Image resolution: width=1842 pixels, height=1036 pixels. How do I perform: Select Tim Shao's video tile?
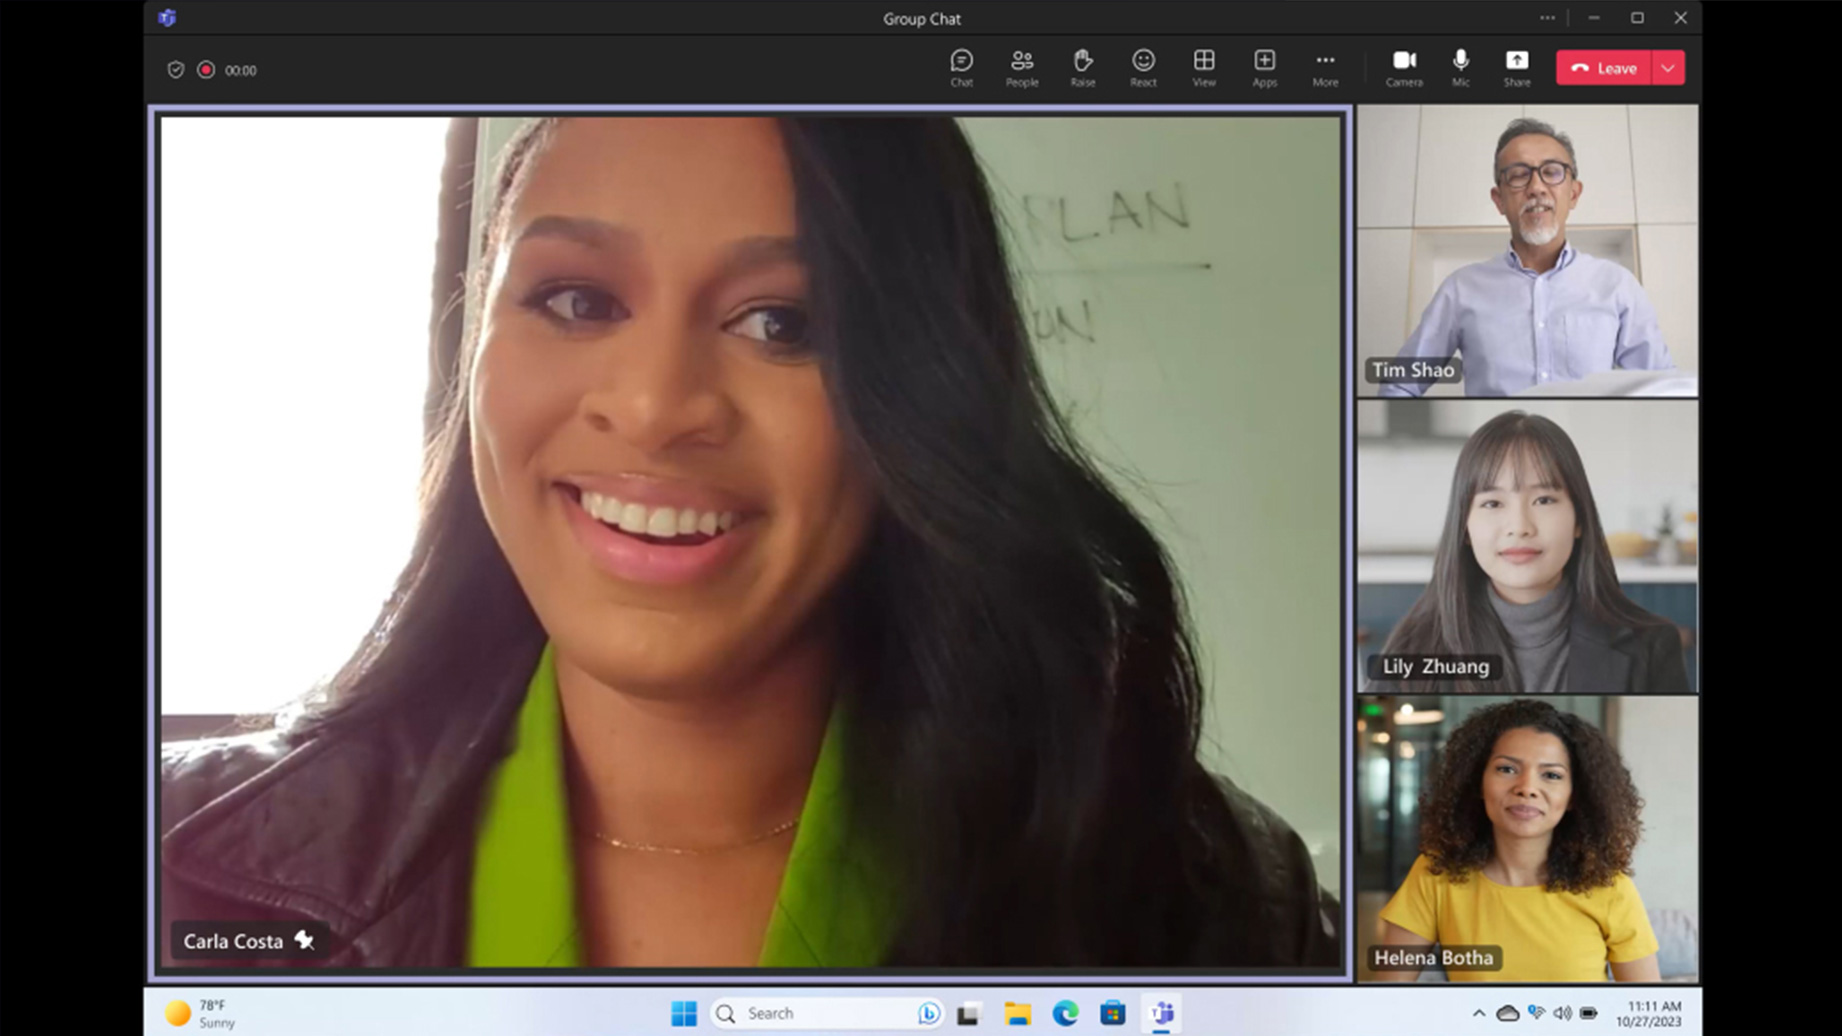(1526, 250)
